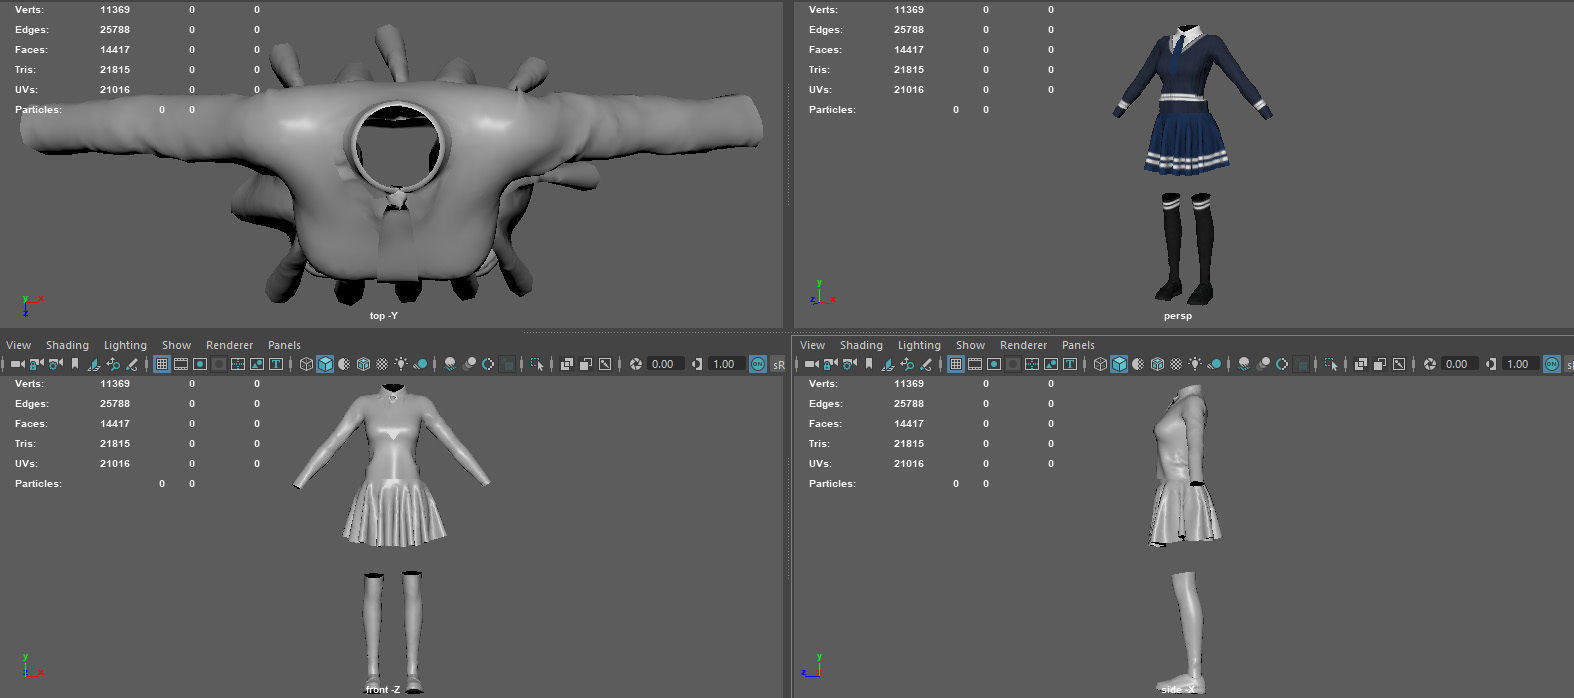Screen dimensions: 1574x698
Task: Toggle Textured display in side panel toolbar
Action: click(x=1176, y=364)
